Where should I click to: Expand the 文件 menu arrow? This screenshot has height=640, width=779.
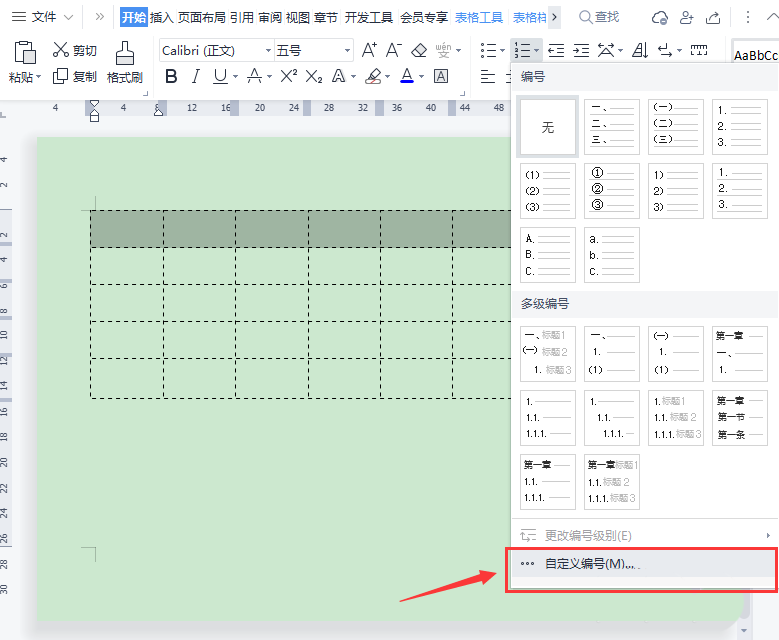click(x=69, y=17)
